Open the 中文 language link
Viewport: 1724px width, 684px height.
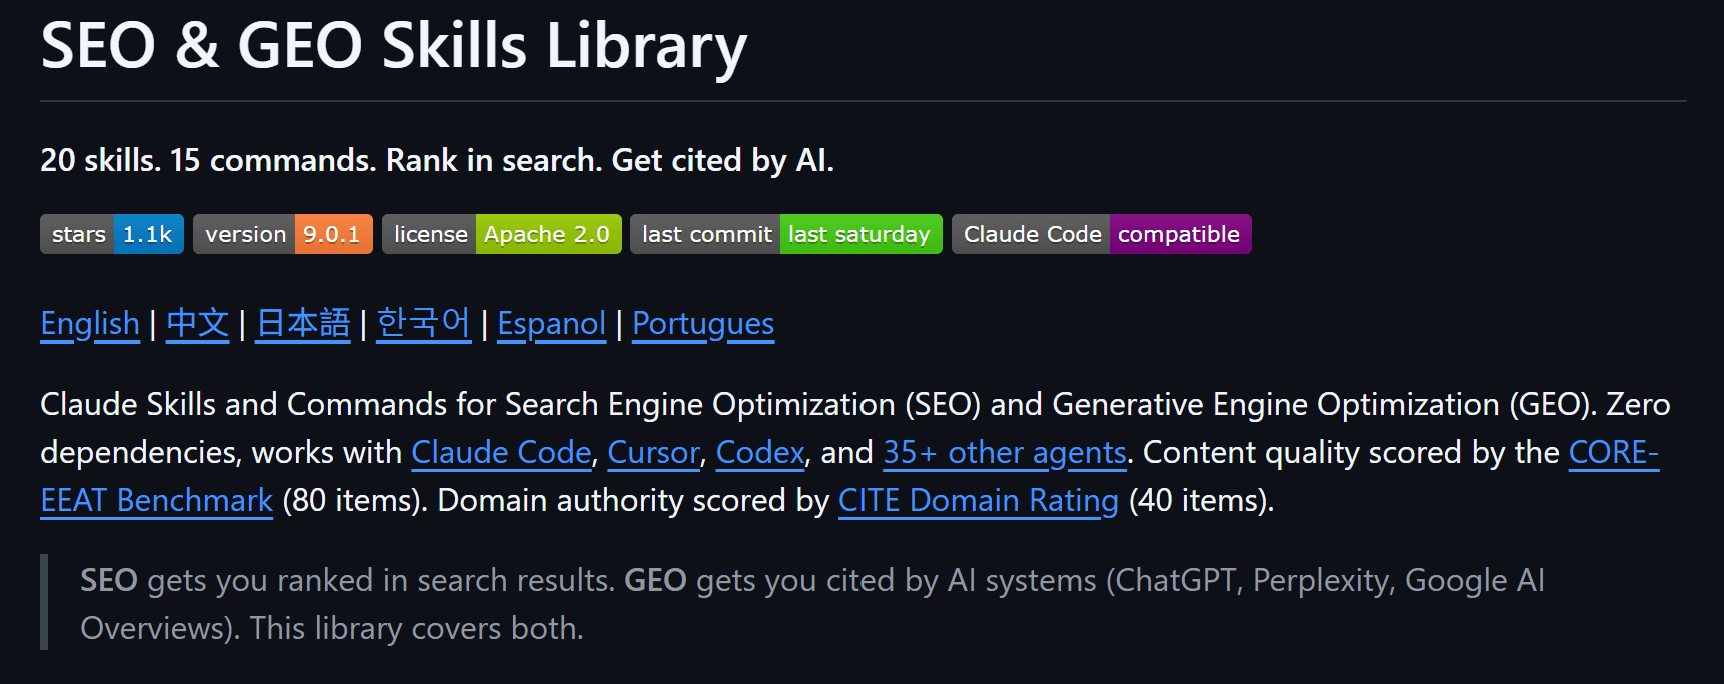pos(198,324)
